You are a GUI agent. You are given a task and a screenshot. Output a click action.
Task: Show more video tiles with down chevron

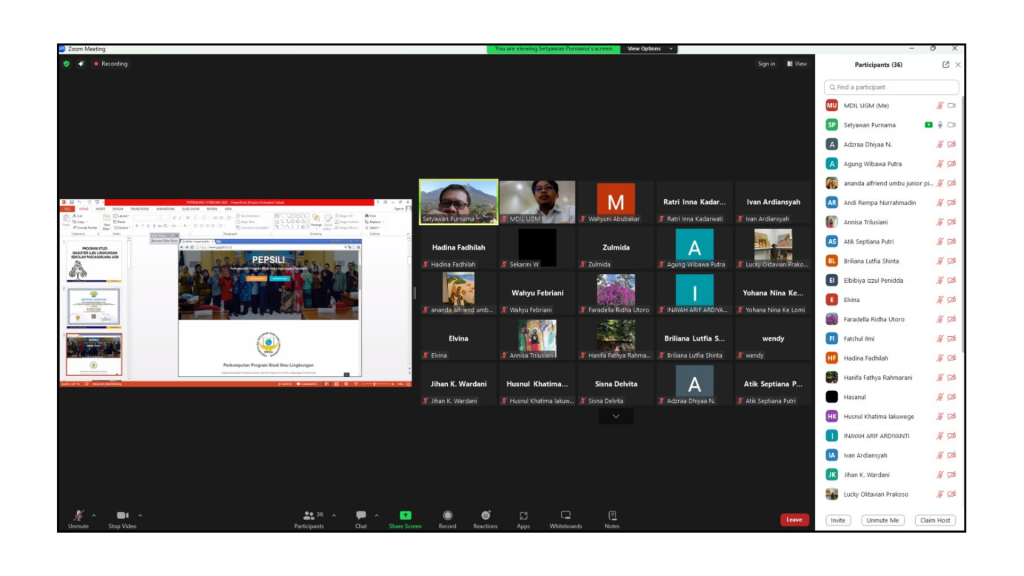[615, 416]
